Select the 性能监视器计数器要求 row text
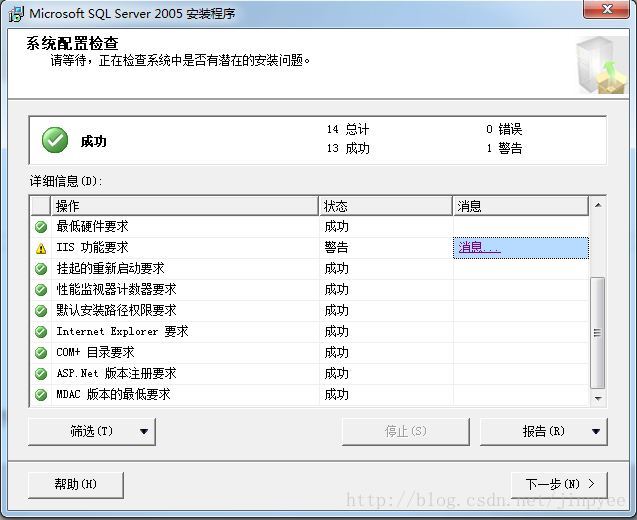637x520 pixels. pos(117,289)
